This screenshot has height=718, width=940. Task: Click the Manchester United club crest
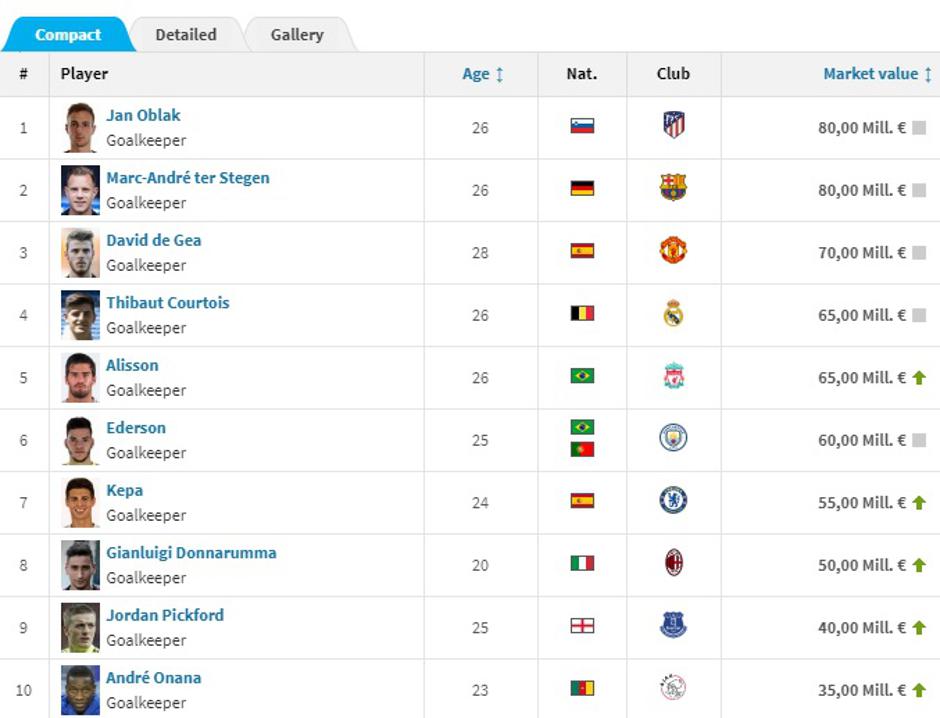tap(673, 250)
